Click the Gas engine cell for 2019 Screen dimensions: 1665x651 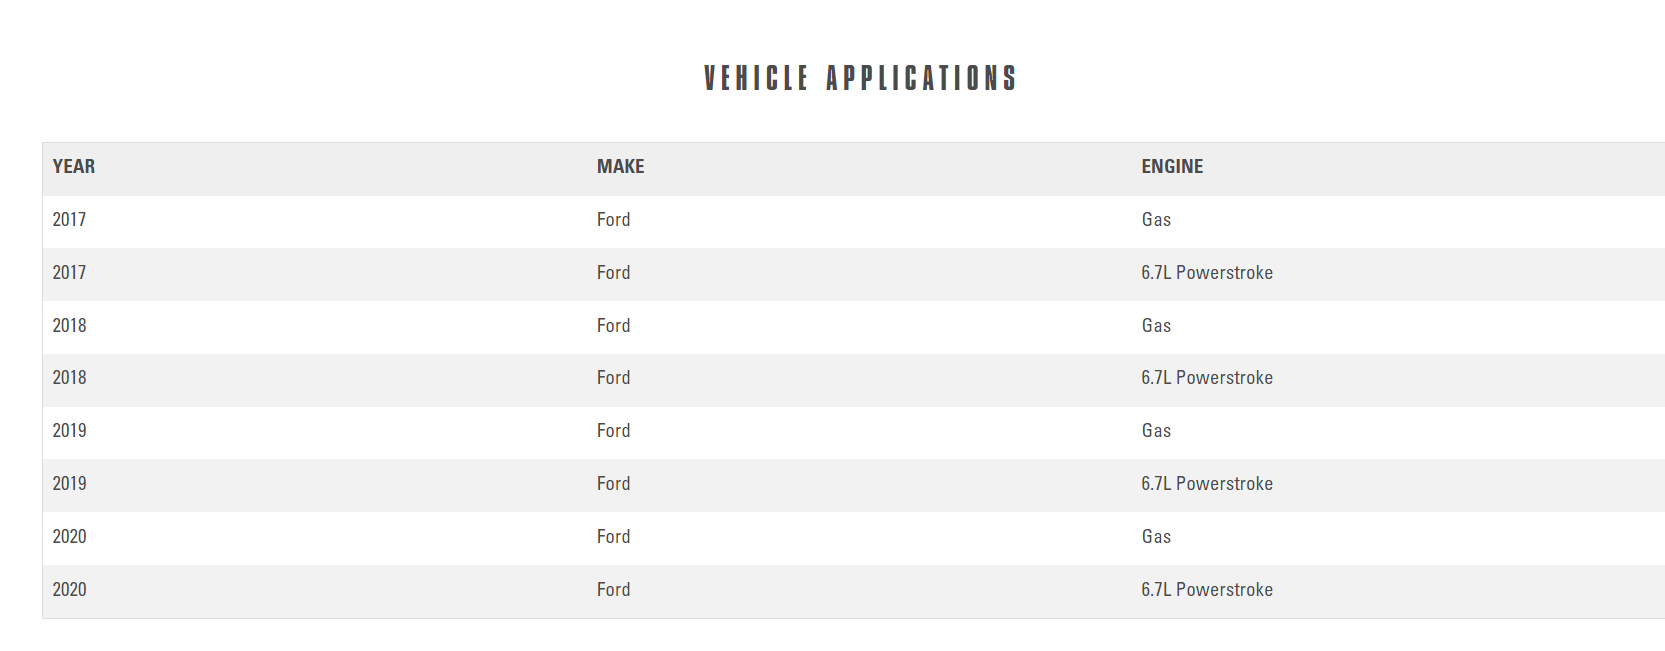[1156, 431]
